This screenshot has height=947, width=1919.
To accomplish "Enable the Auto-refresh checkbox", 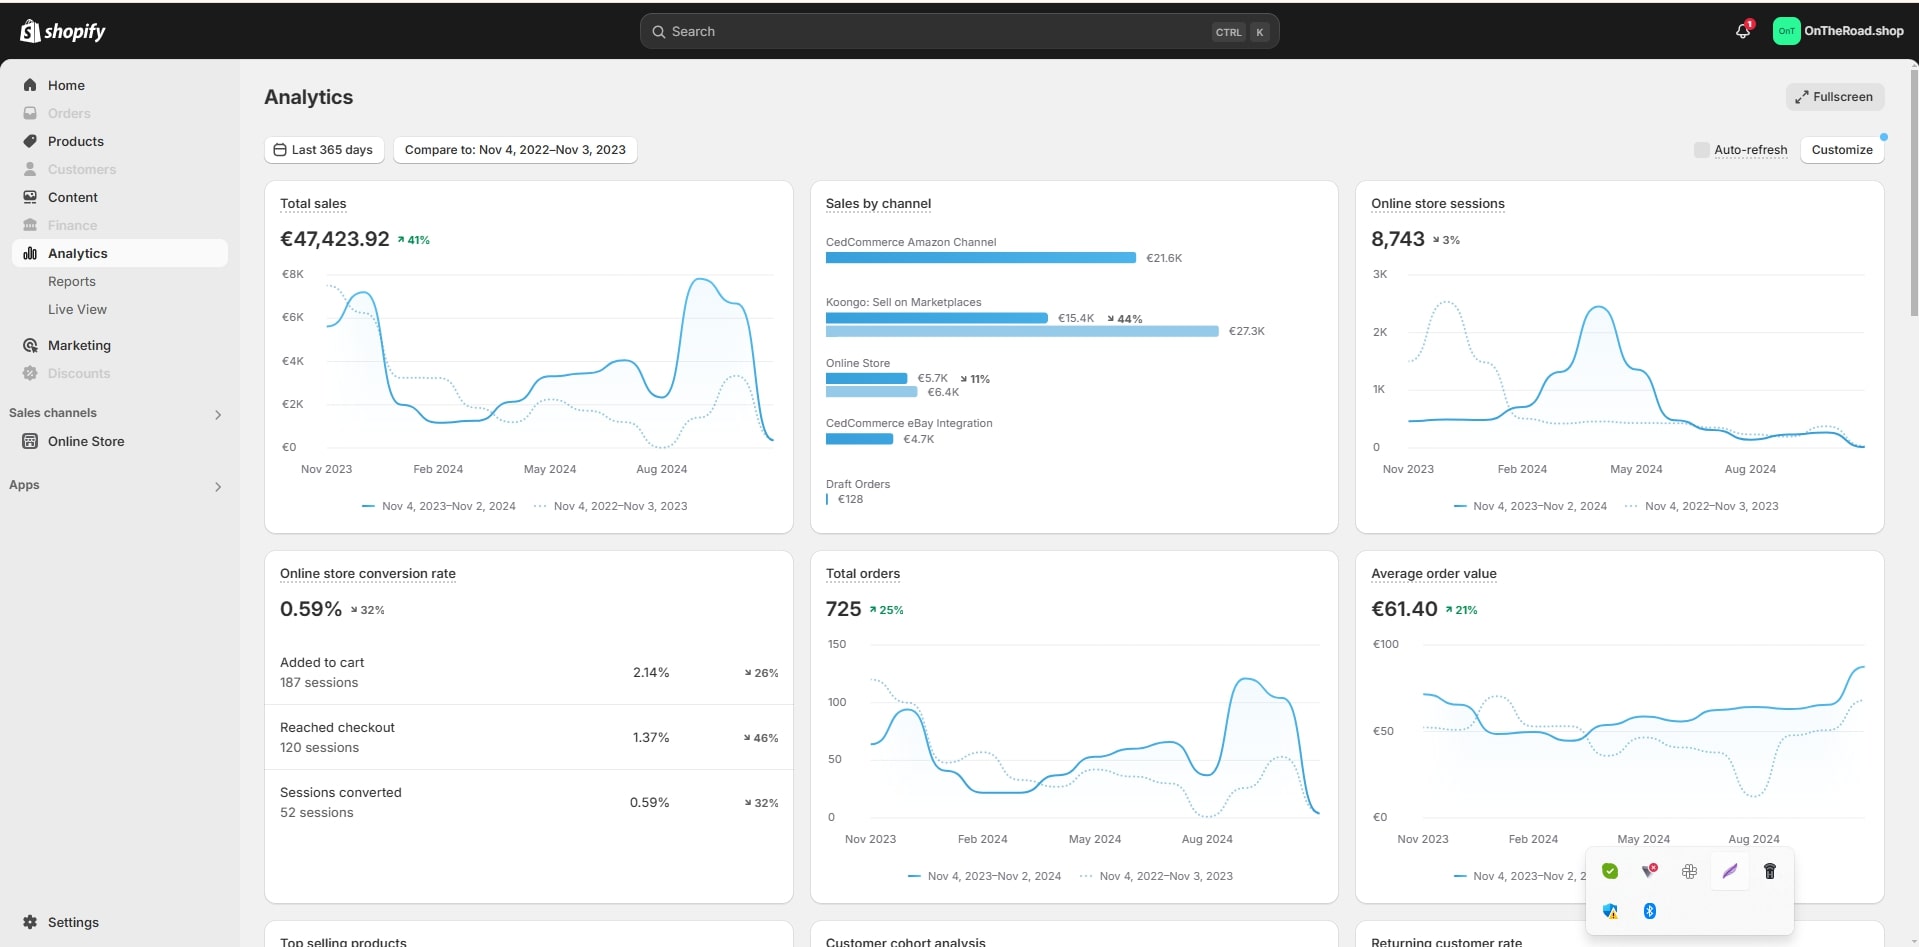I will tap(1701, 150).
